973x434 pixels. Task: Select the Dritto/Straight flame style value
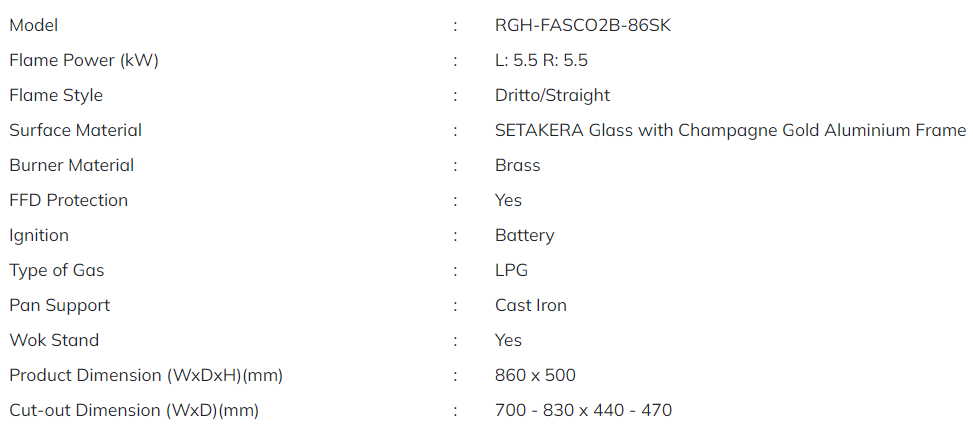click(x=552, y=96)
